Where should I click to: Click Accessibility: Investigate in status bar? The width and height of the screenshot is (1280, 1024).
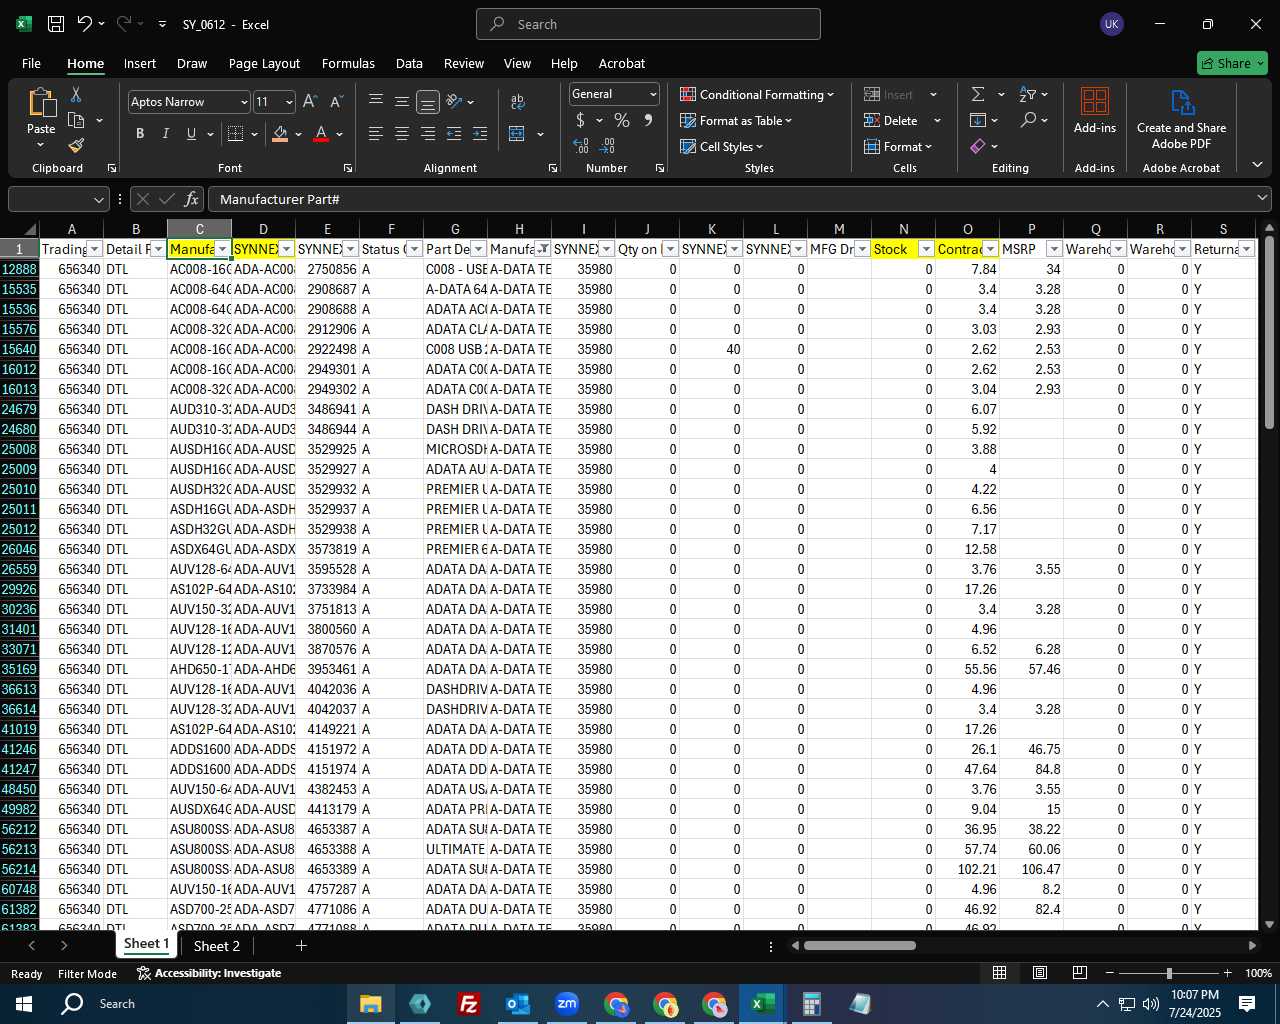click(x=209, y=973)
